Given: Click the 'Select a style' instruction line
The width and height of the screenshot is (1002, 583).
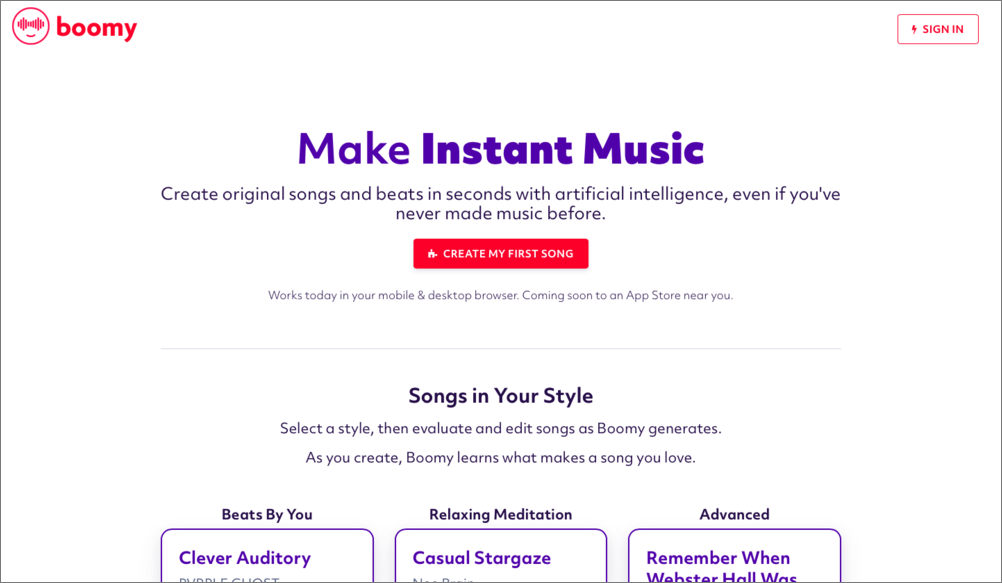Looking at the screenshot, I should click(500, 428).
